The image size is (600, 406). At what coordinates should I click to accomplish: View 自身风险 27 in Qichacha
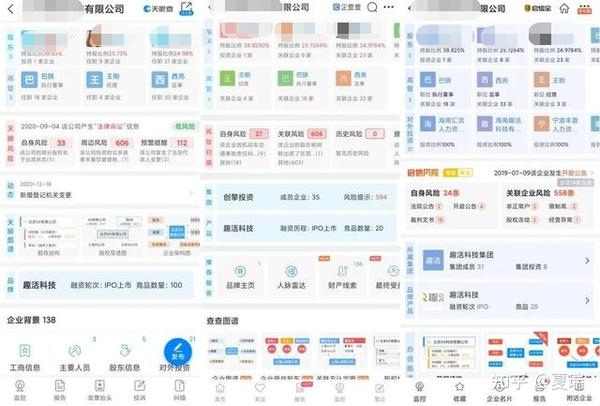click(x=243, y=147)
